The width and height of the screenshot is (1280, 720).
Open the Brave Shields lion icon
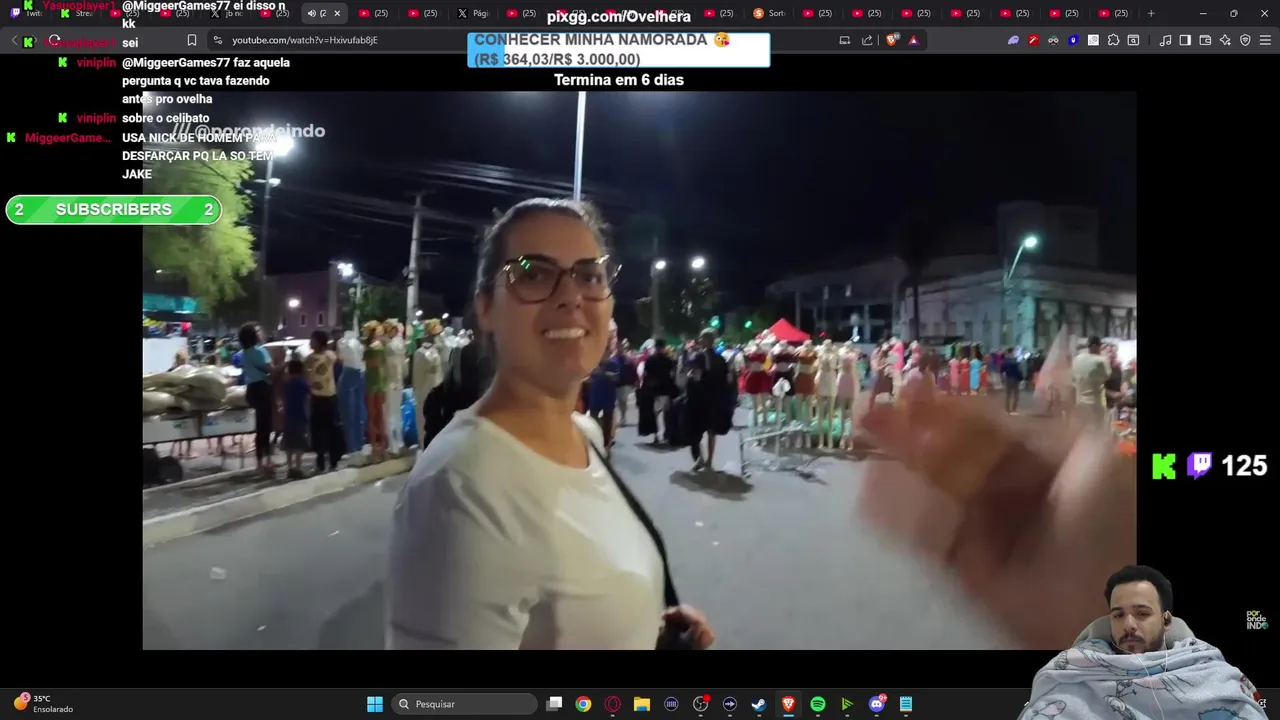[x=892, y=40]
